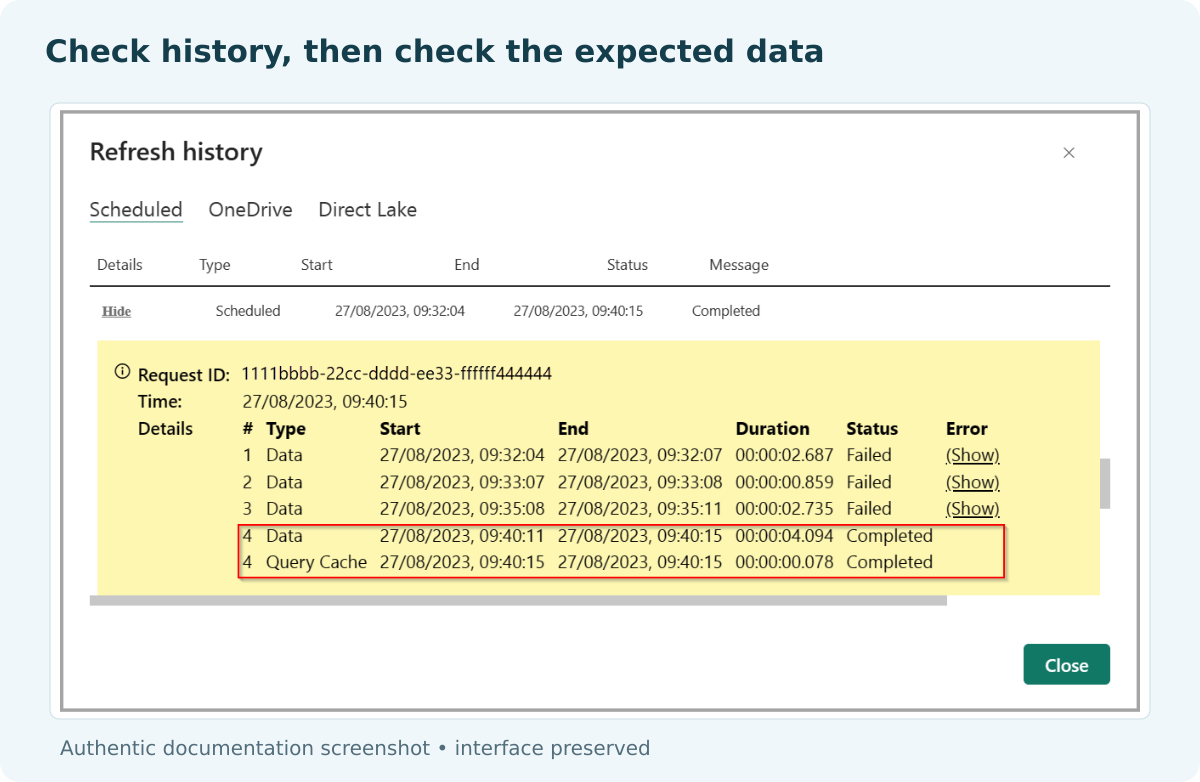Click the info icon beside Request ID

(122, 372)
